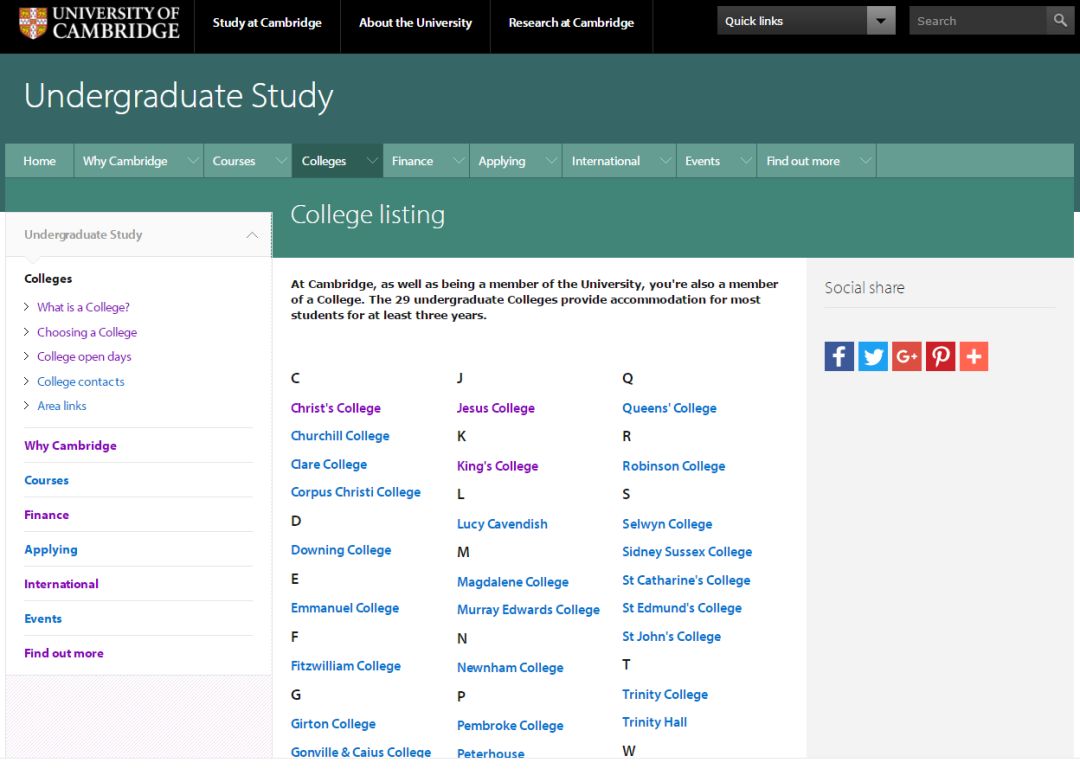Select the Find out more tab
The height and width of the screenshot is (769, 1080).
pos(803,161)
